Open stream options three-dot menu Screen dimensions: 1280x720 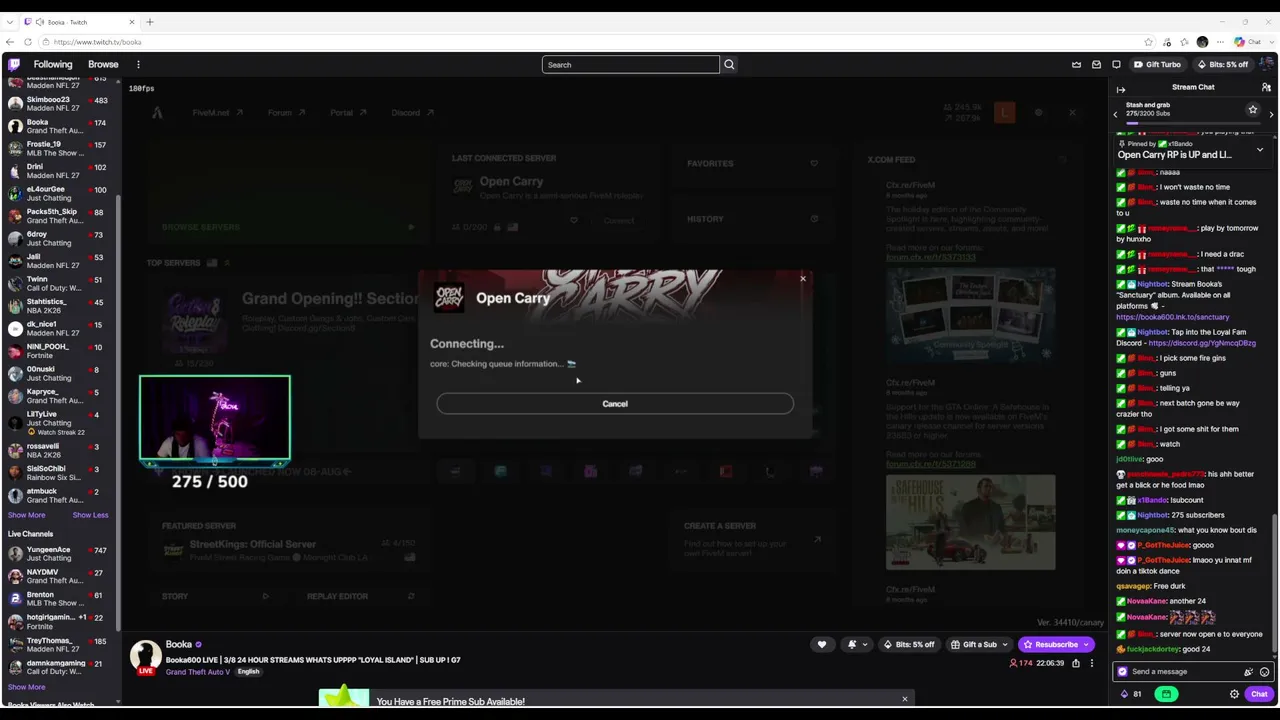coord(1091,663)
